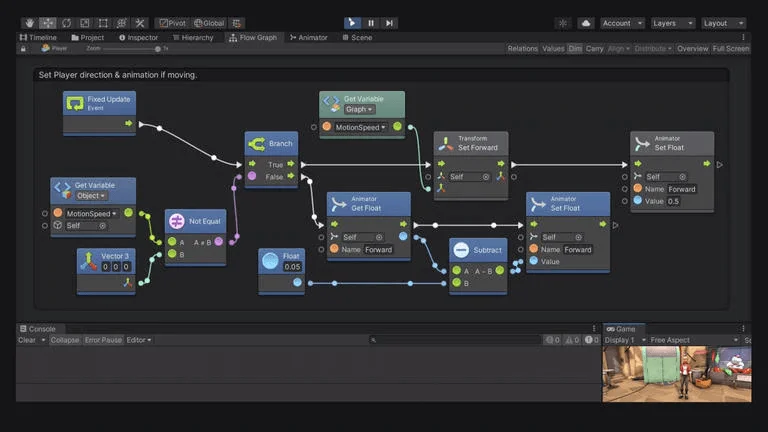
Task: Click the lock icon on graph toolbar
Action: [x=23, y=48]
